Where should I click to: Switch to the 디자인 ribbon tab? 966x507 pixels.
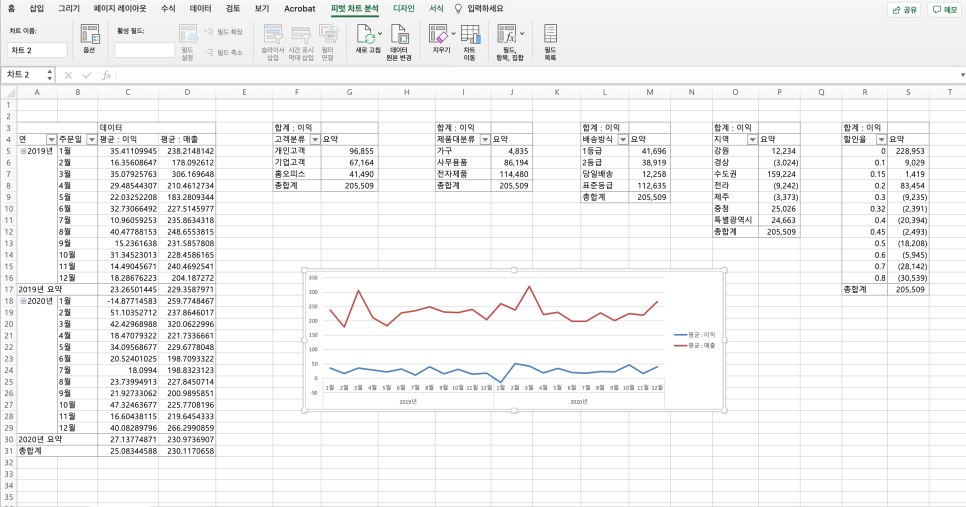(404, 9)
